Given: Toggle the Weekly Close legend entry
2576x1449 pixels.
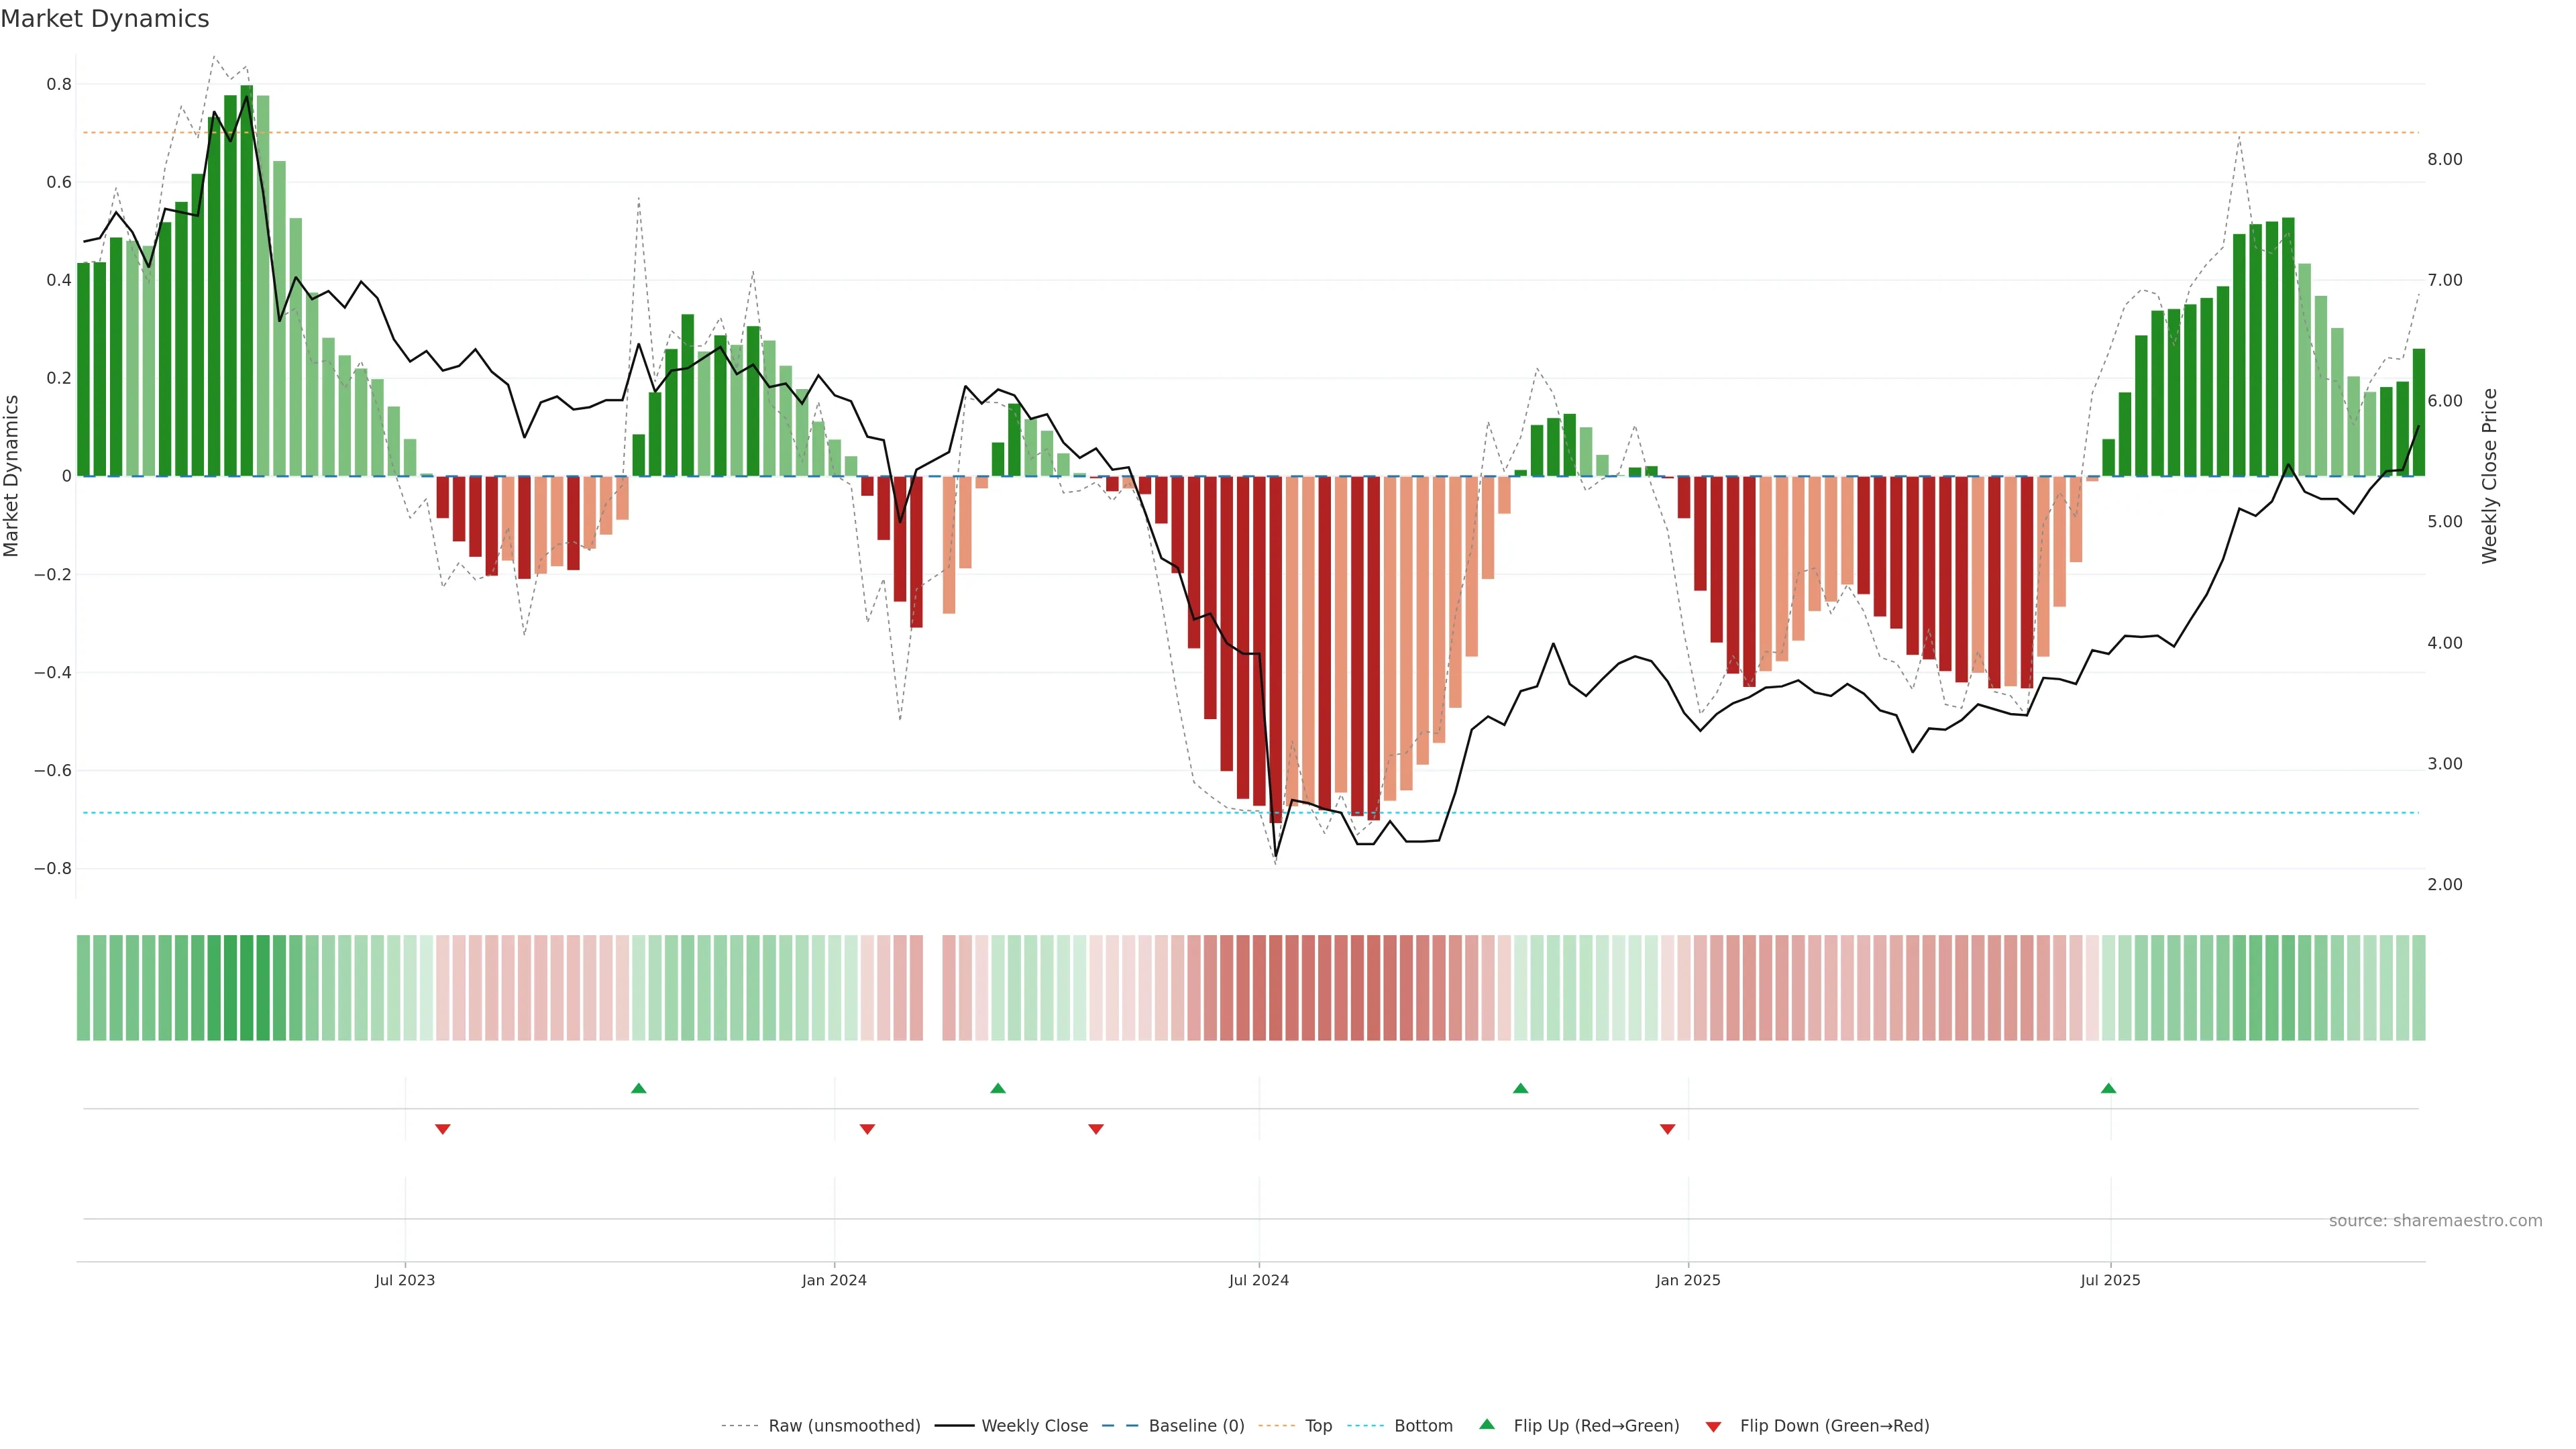Looking at the screenshot, I should tap(1034, 1426).
